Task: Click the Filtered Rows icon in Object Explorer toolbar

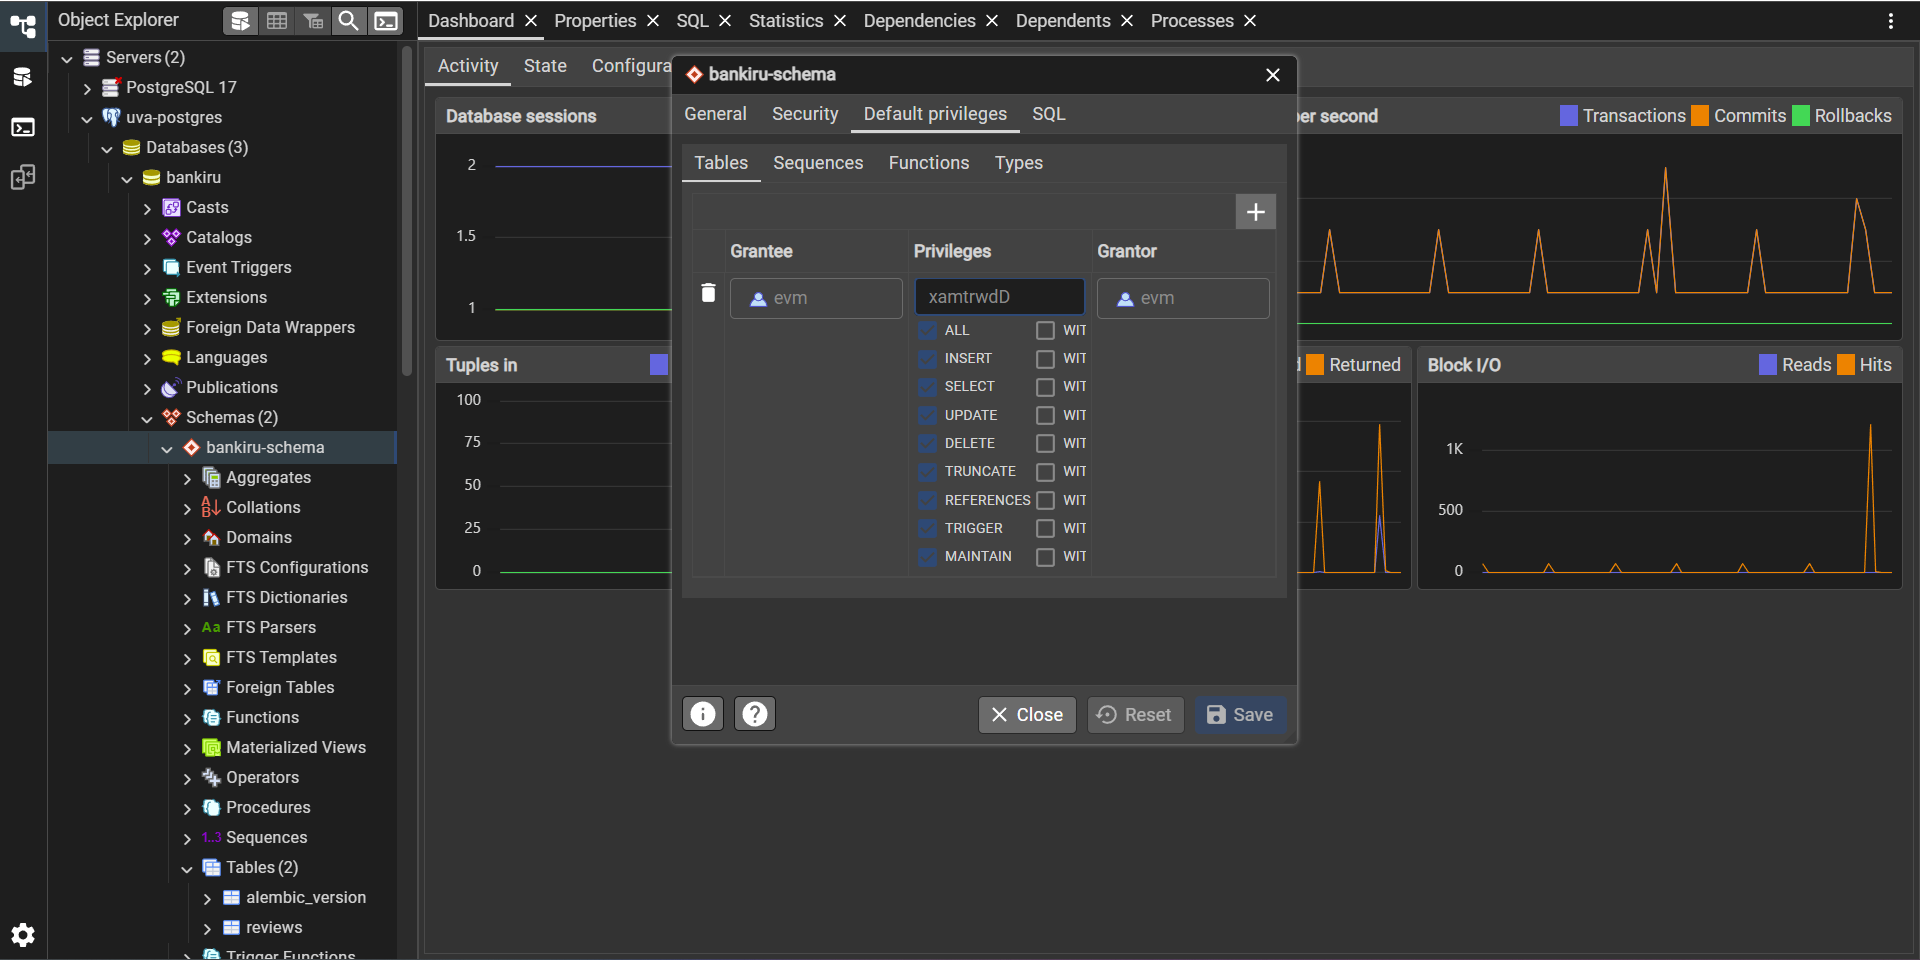Action: tap(313, 20)
